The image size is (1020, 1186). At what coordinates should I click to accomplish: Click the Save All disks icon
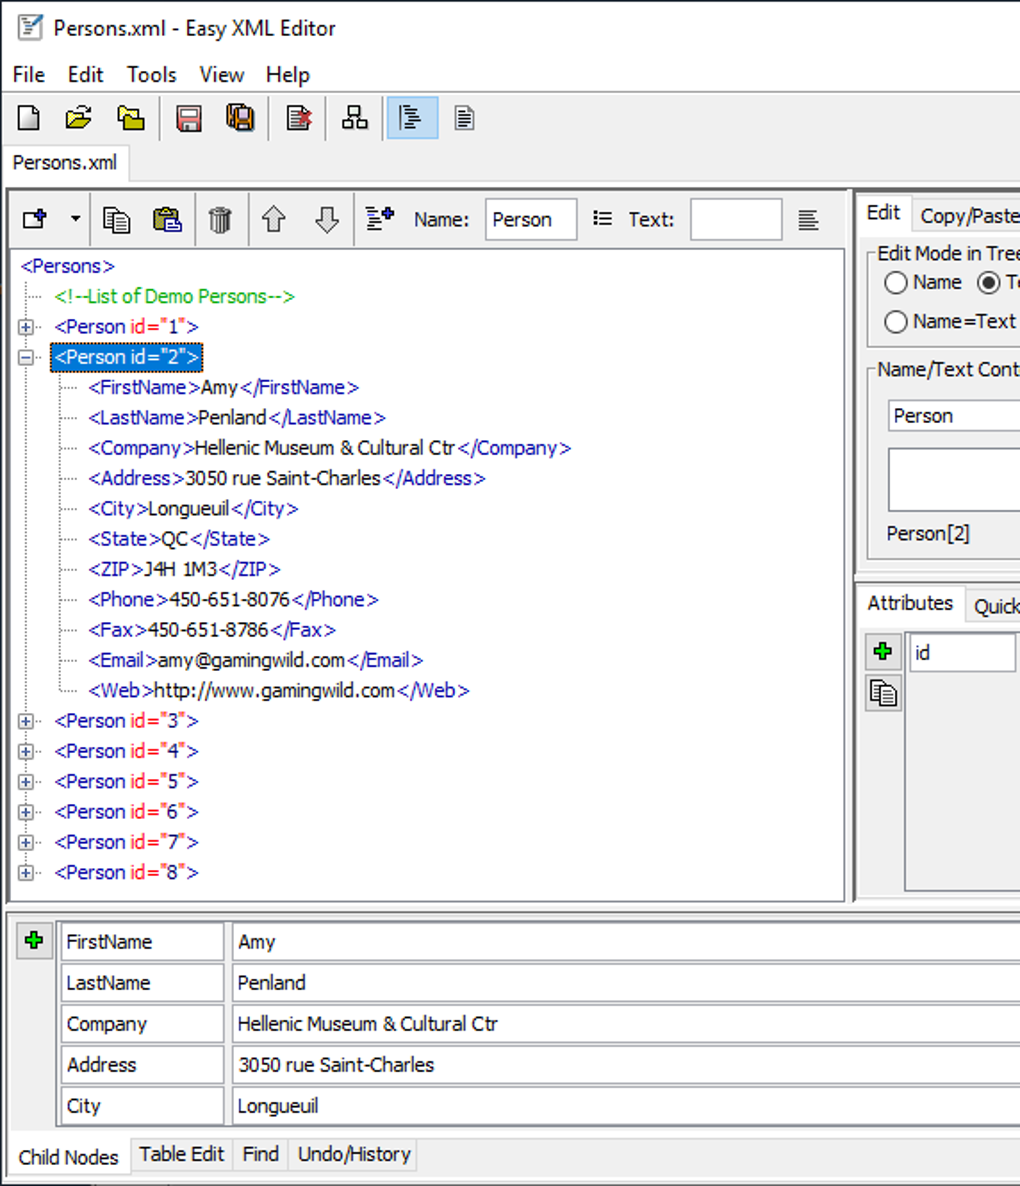click(x=240, y=118)
